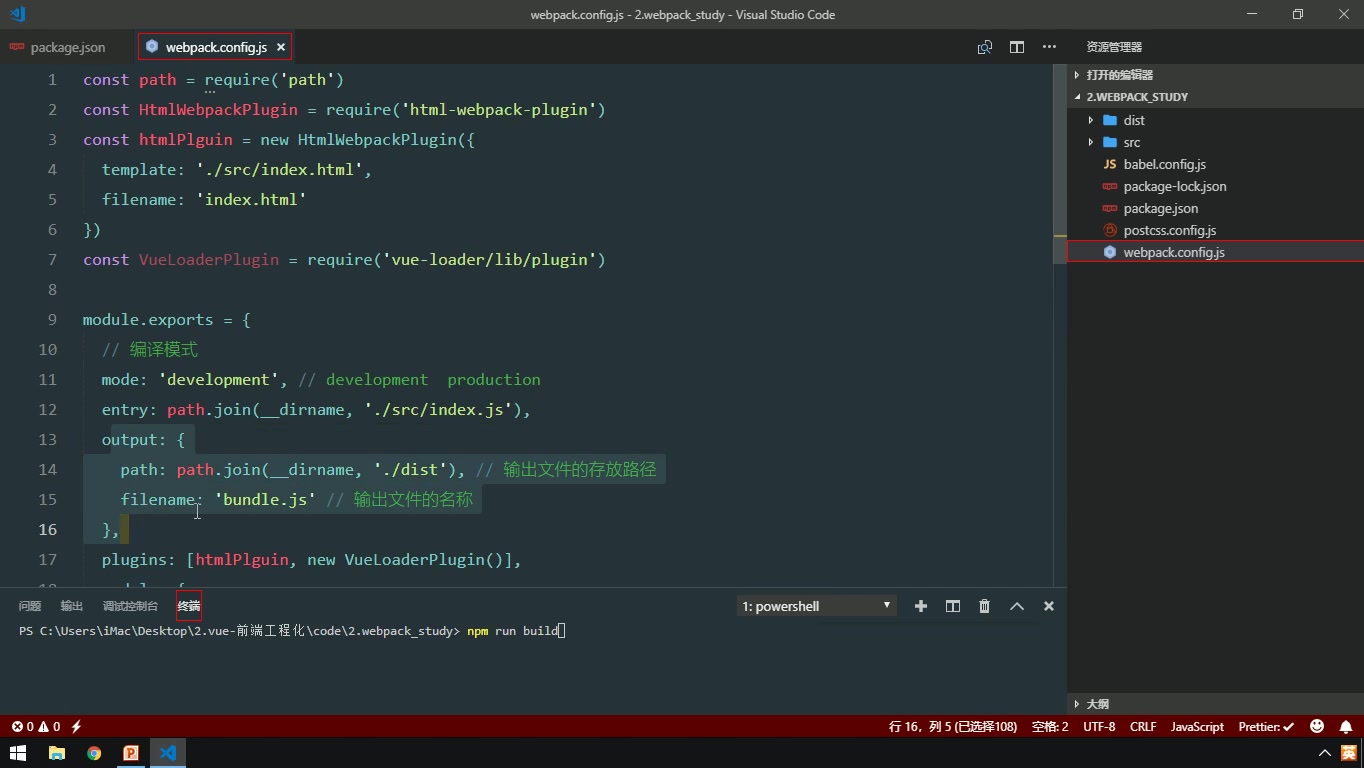Viewport: 1364px width, 768px height.
Task: Close the terminal panel
Action: point(1049,606)
